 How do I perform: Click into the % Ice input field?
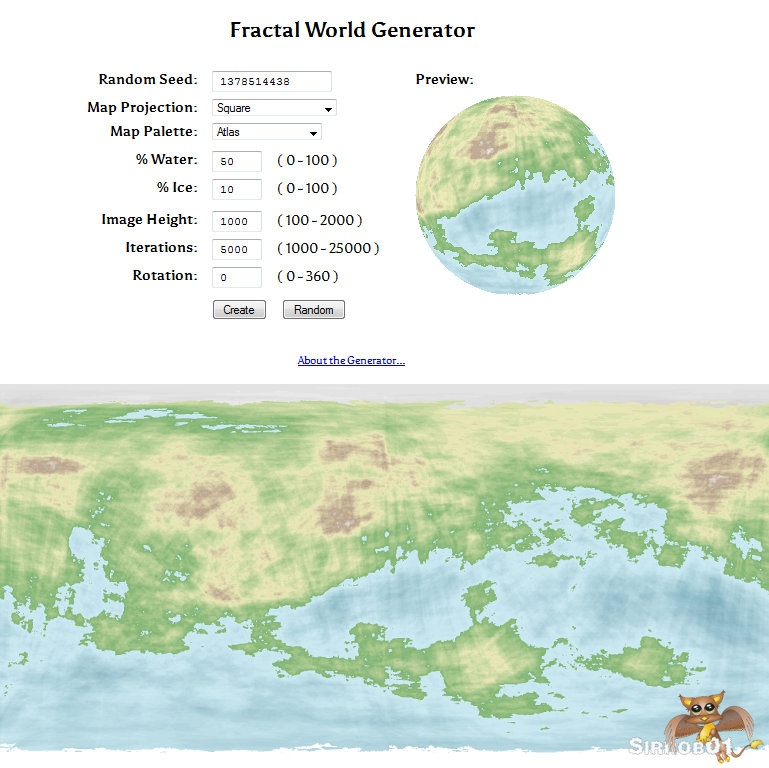tap(237, 189)
